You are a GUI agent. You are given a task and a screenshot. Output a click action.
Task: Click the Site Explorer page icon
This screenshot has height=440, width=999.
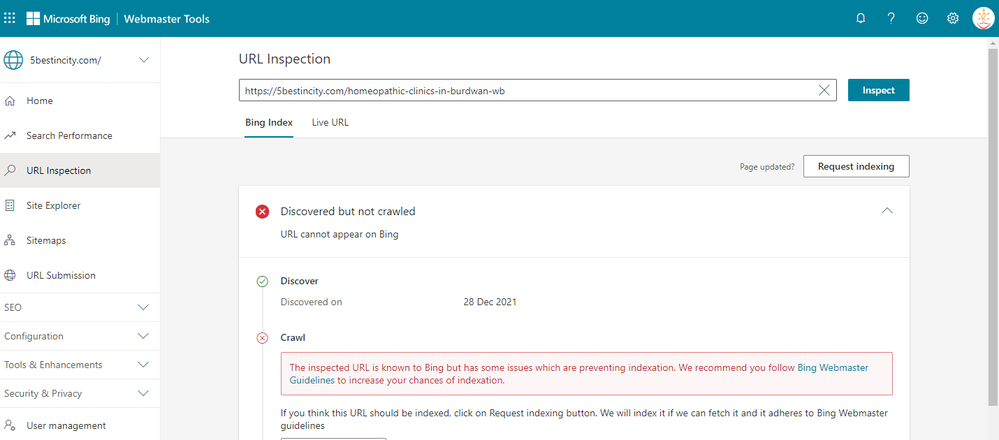tap(10, 206)
